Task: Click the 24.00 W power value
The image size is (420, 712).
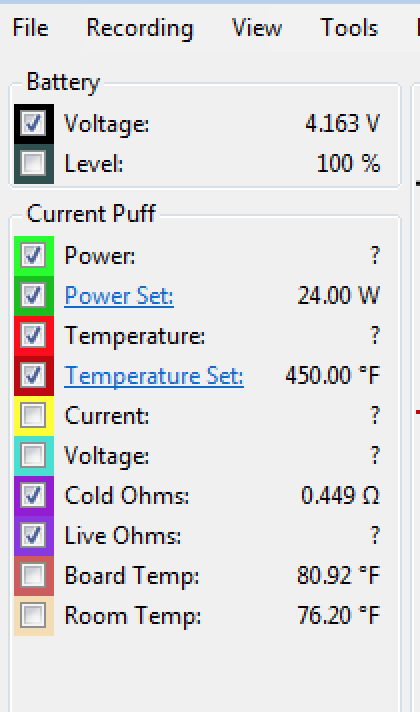Action: pyautogui.click(x=338, y=296)
